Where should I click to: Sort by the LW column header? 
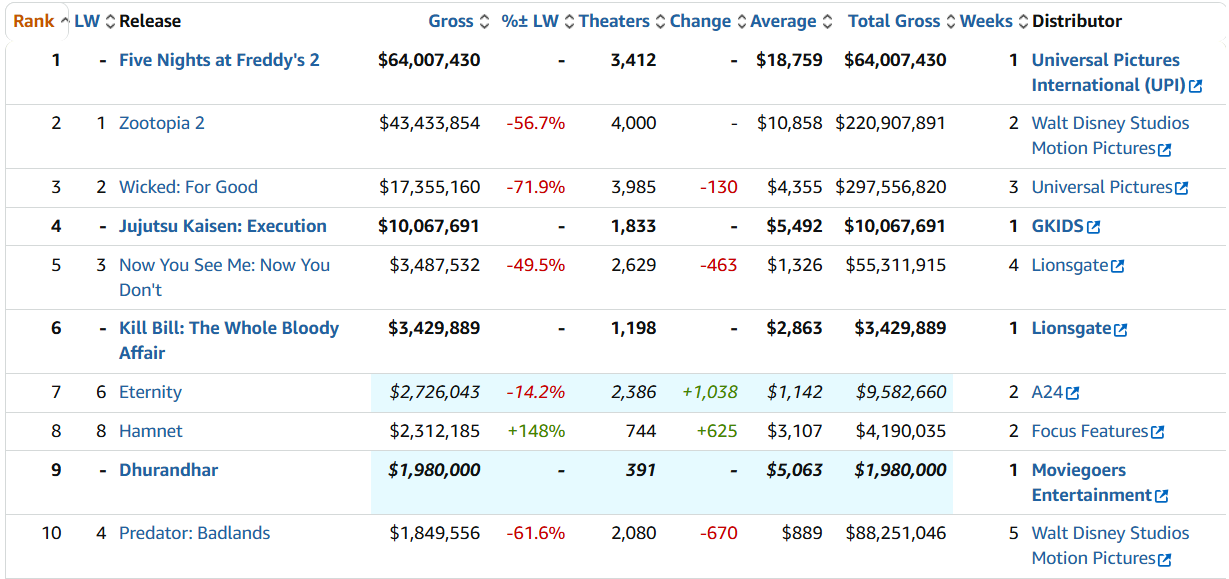[x=87, y=21]
